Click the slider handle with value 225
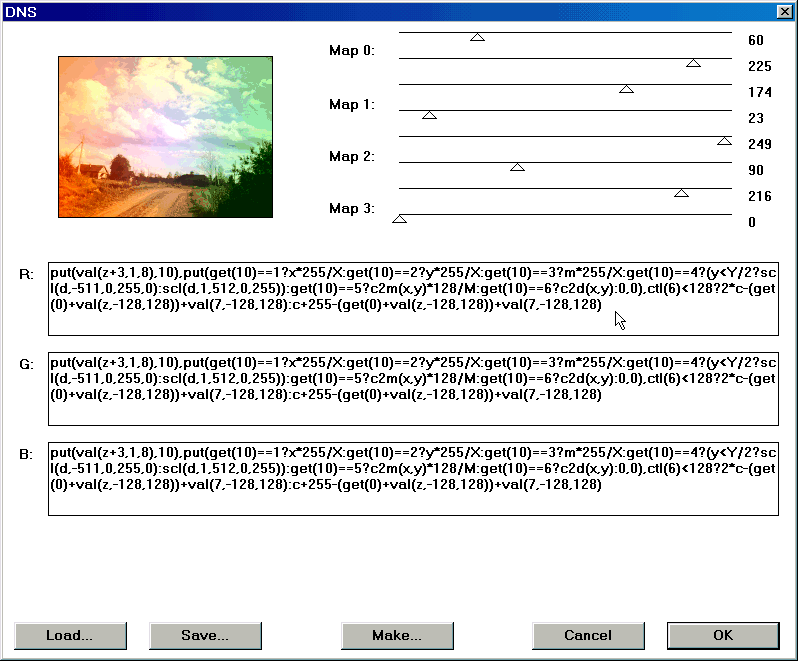 693,63
